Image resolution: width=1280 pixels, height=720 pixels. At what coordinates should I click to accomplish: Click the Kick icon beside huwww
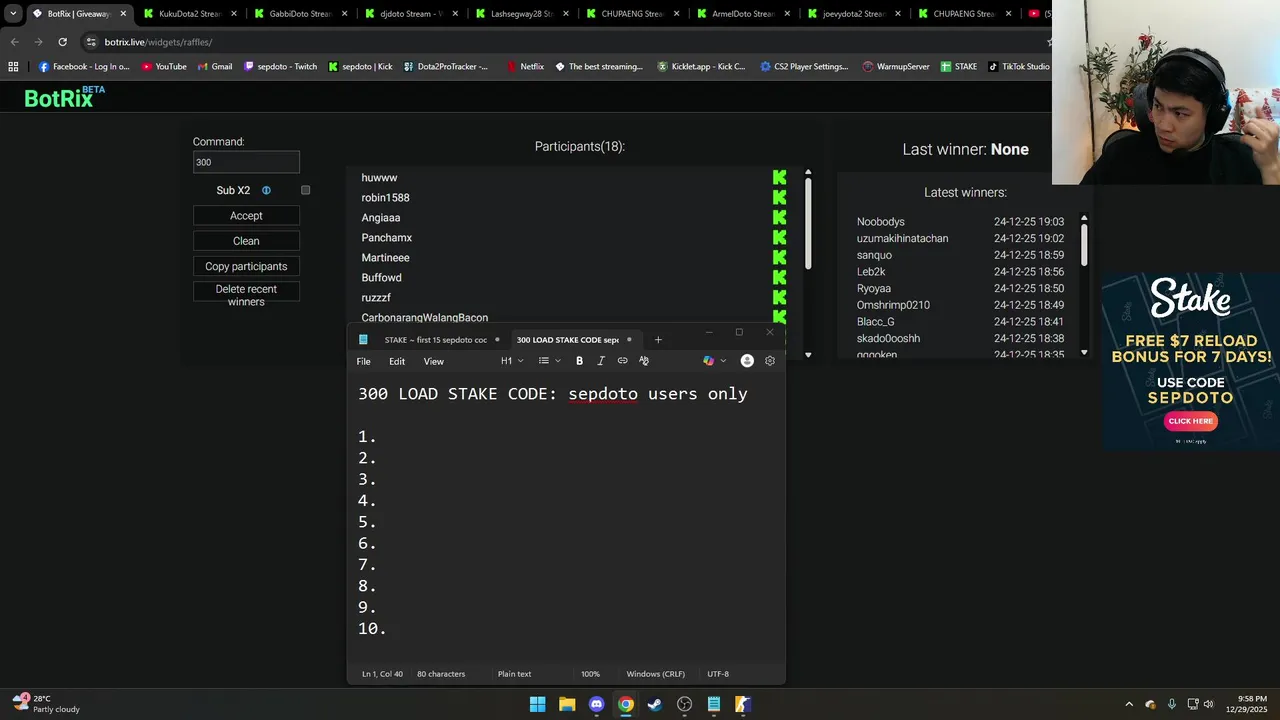click(779, 178)
